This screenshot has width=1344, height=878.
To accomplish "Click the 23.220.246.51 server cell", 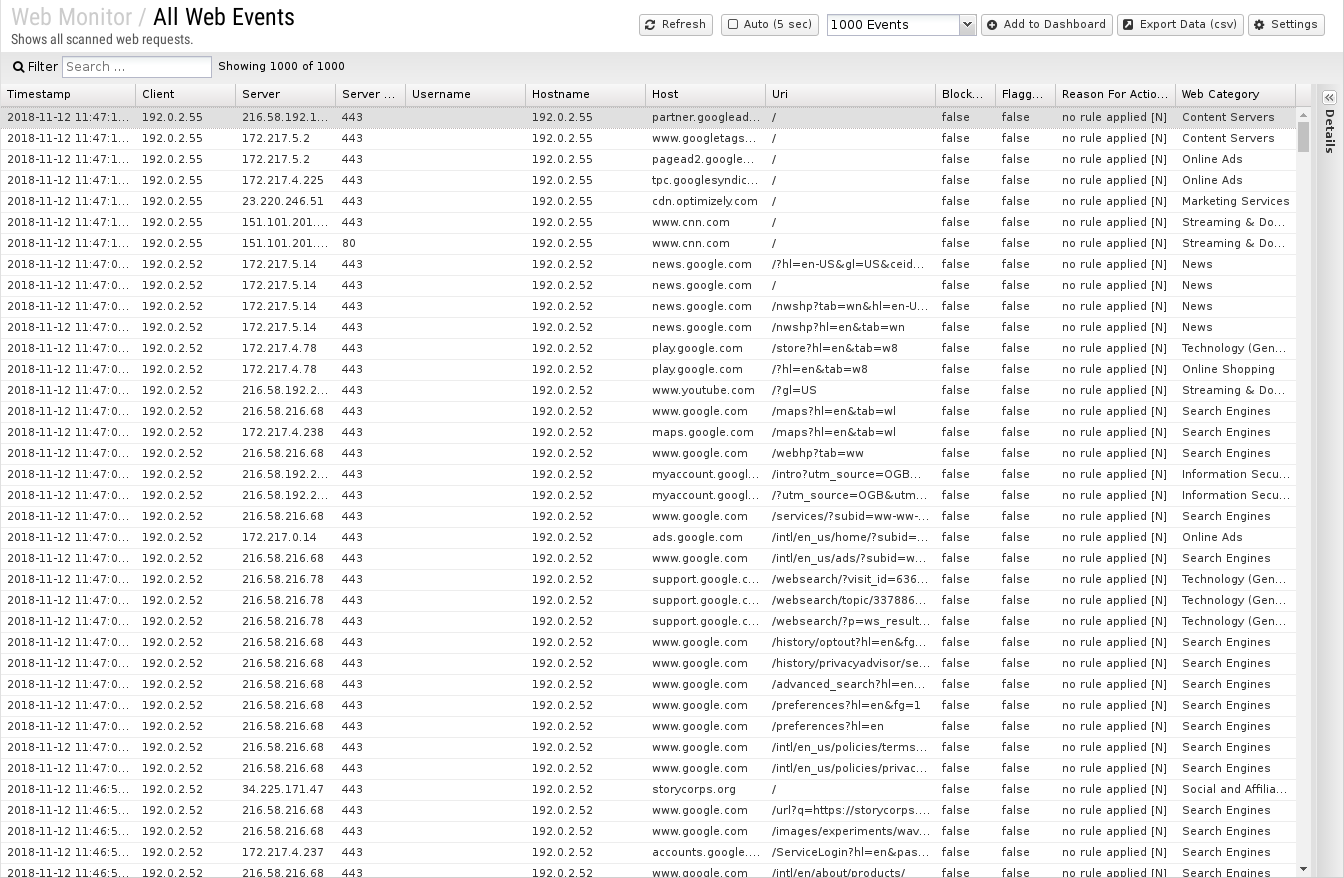I will pos(285,201).
